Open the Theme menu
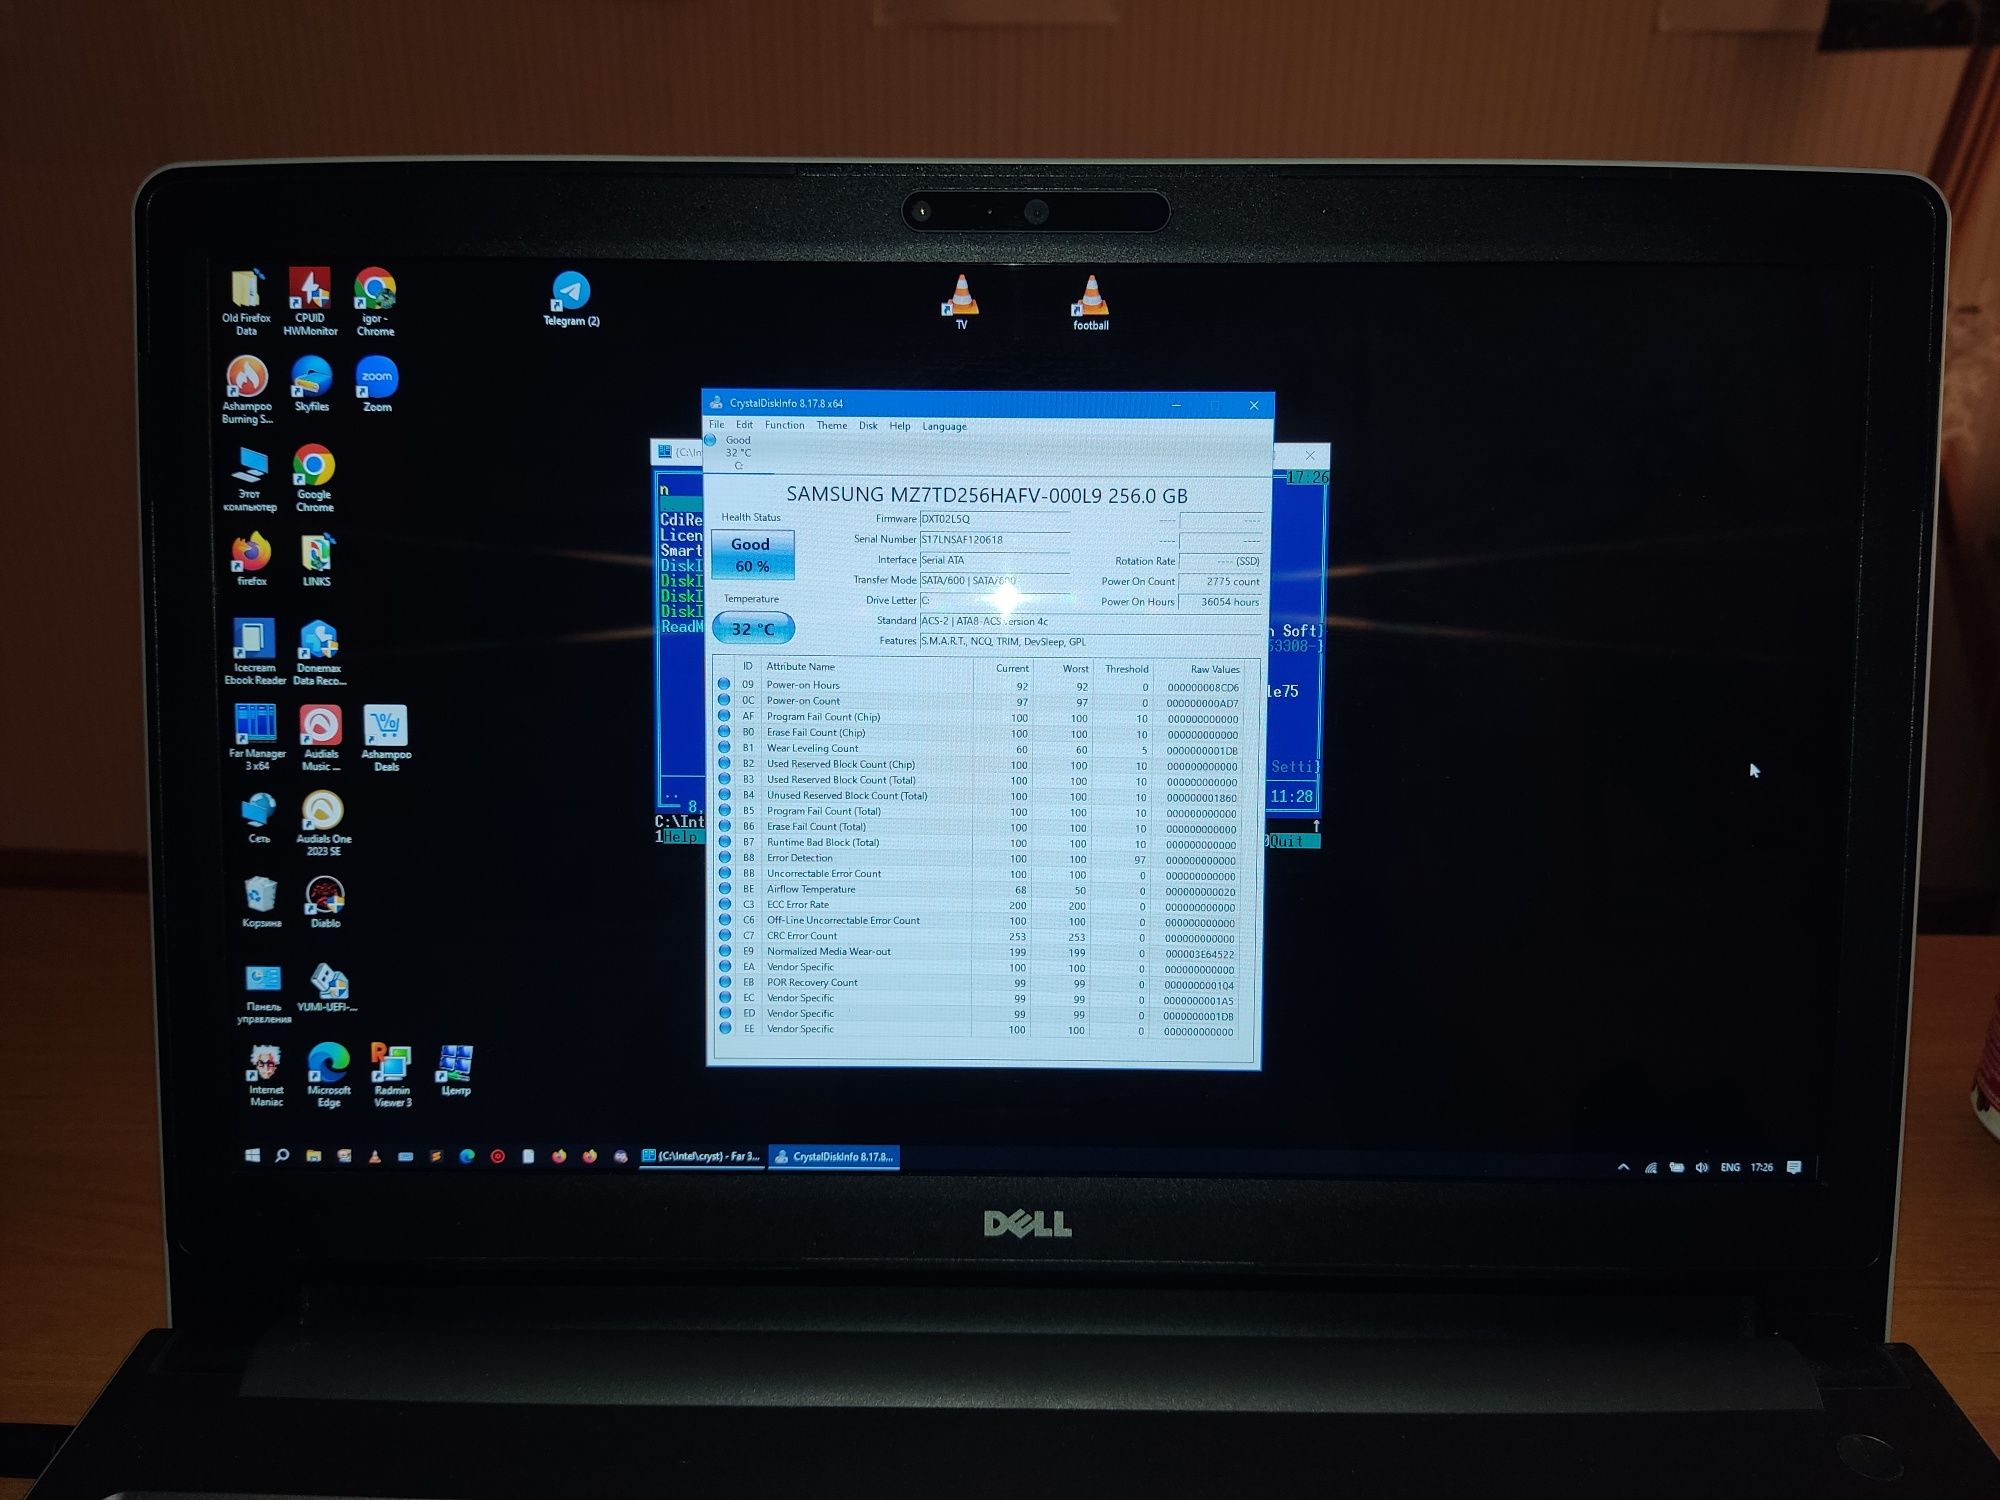This screenshot has width=2000, height=1500. [832, 425]
